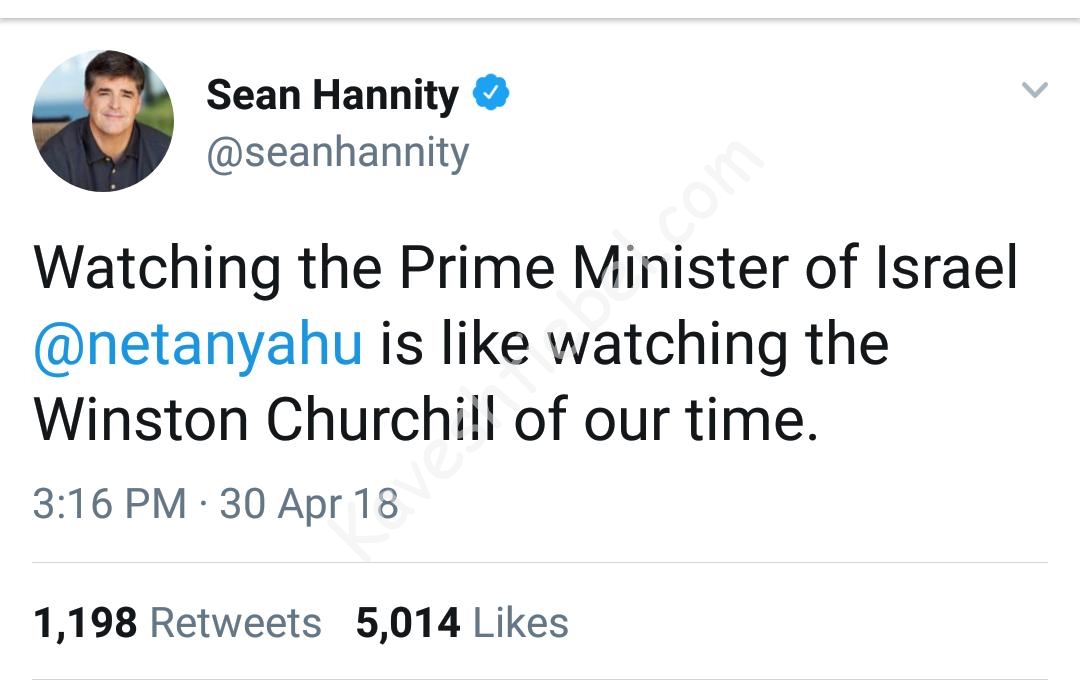Expand the tweet options chevron
Viewport: 1080px width, 700px height.
click(x=1035, y=90)
